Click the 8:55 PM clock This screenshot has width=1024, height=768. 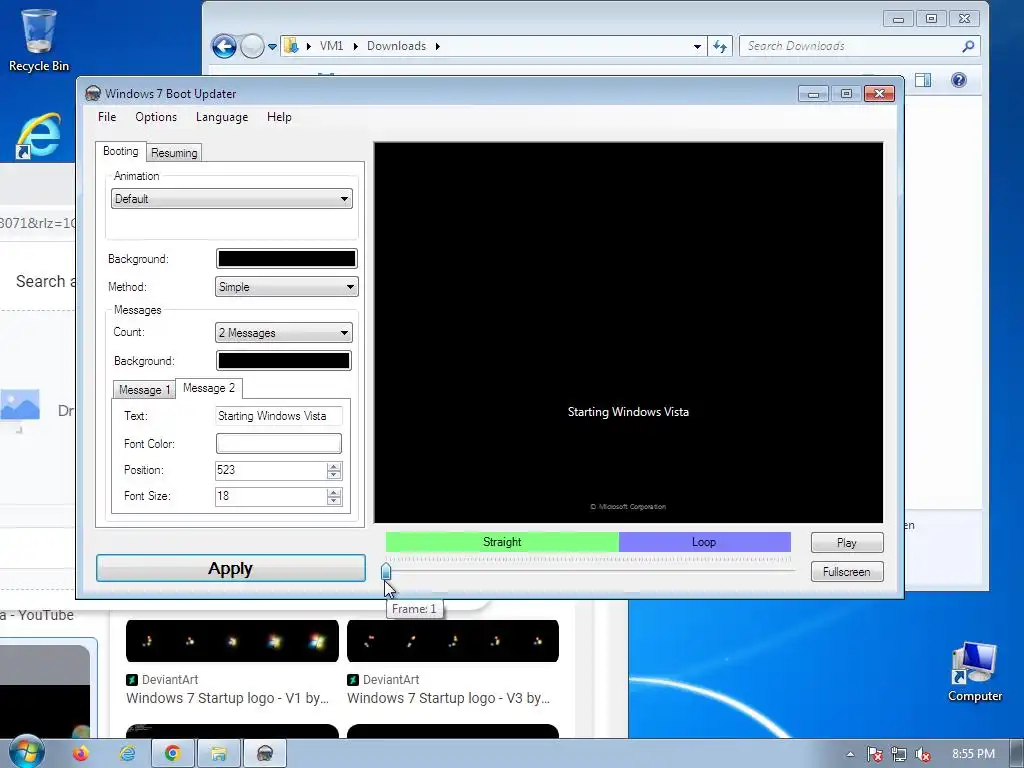973,754
